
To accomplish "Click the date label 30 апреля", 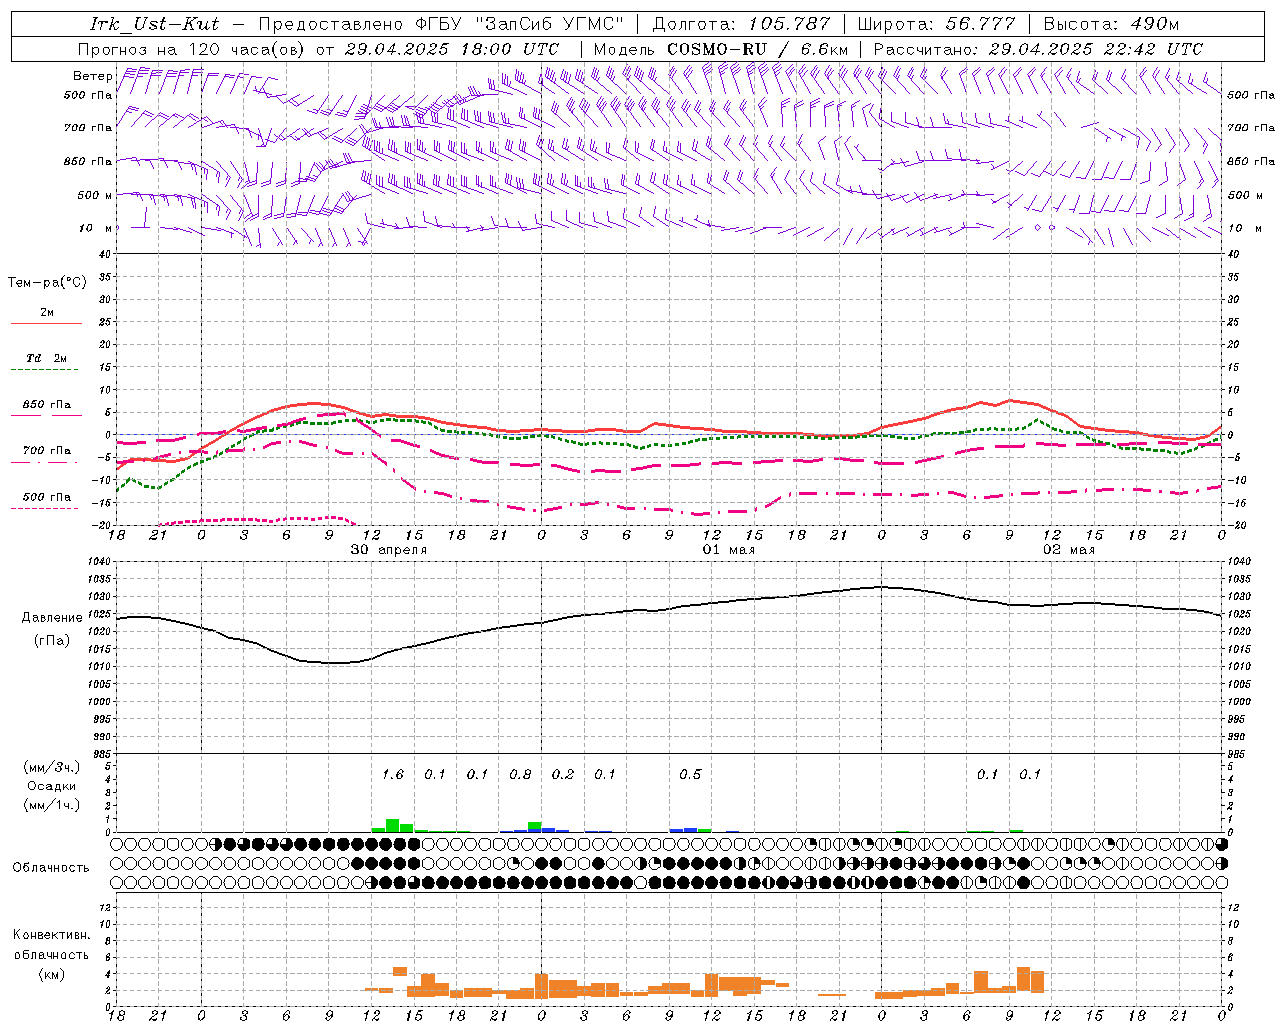I will [388, 550].
